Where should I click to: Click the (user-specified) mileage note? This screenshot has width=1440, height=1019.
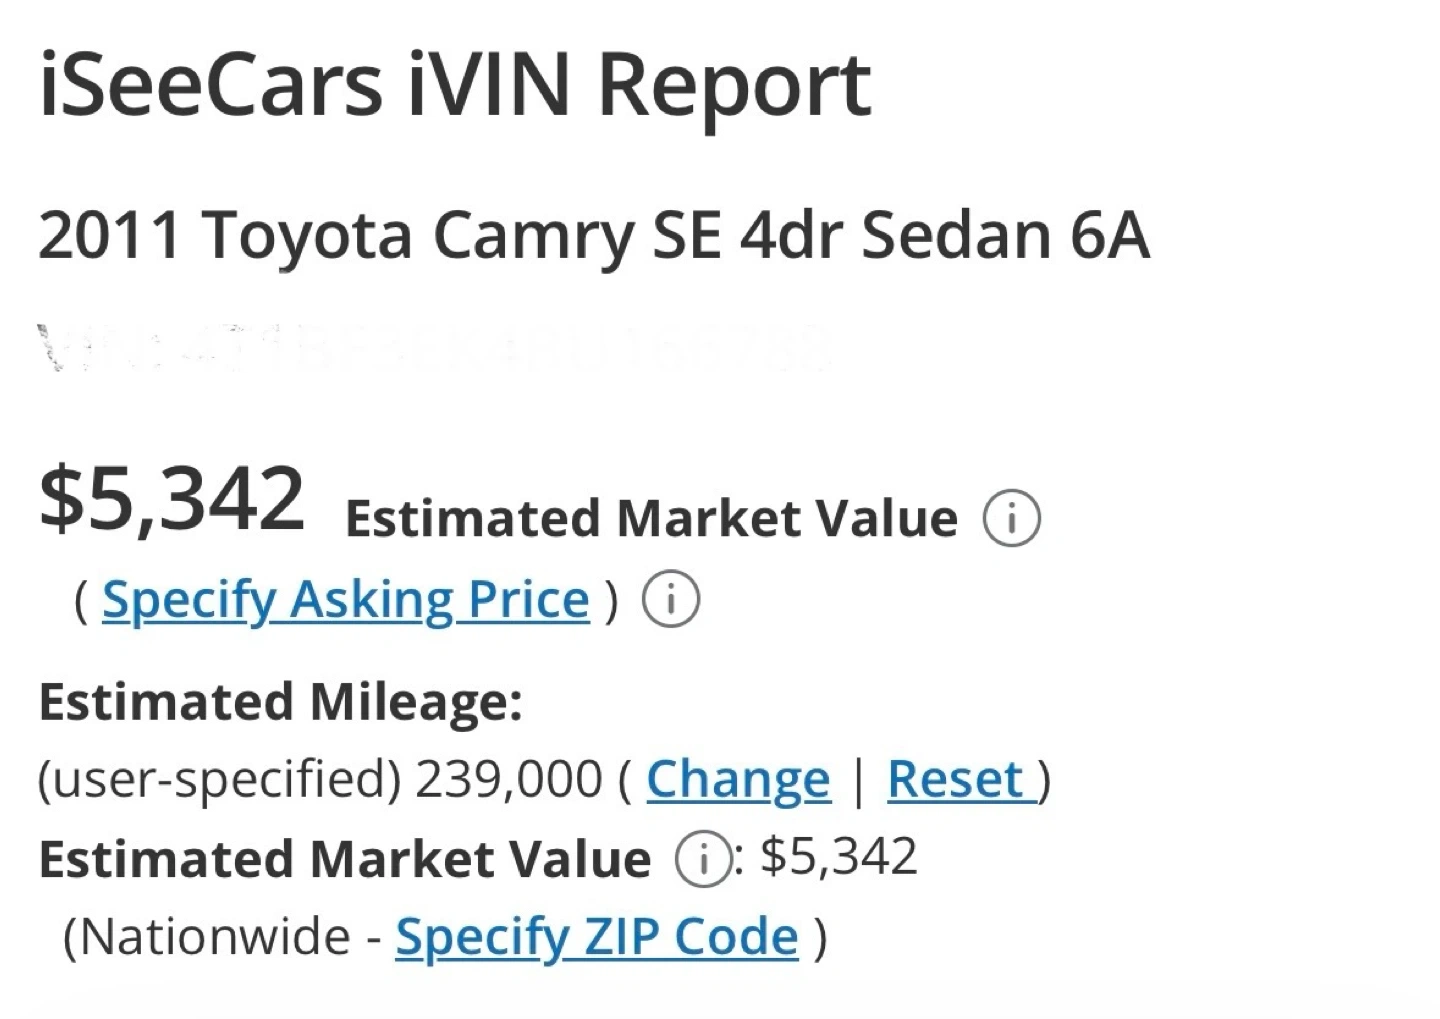pos(220,779)
